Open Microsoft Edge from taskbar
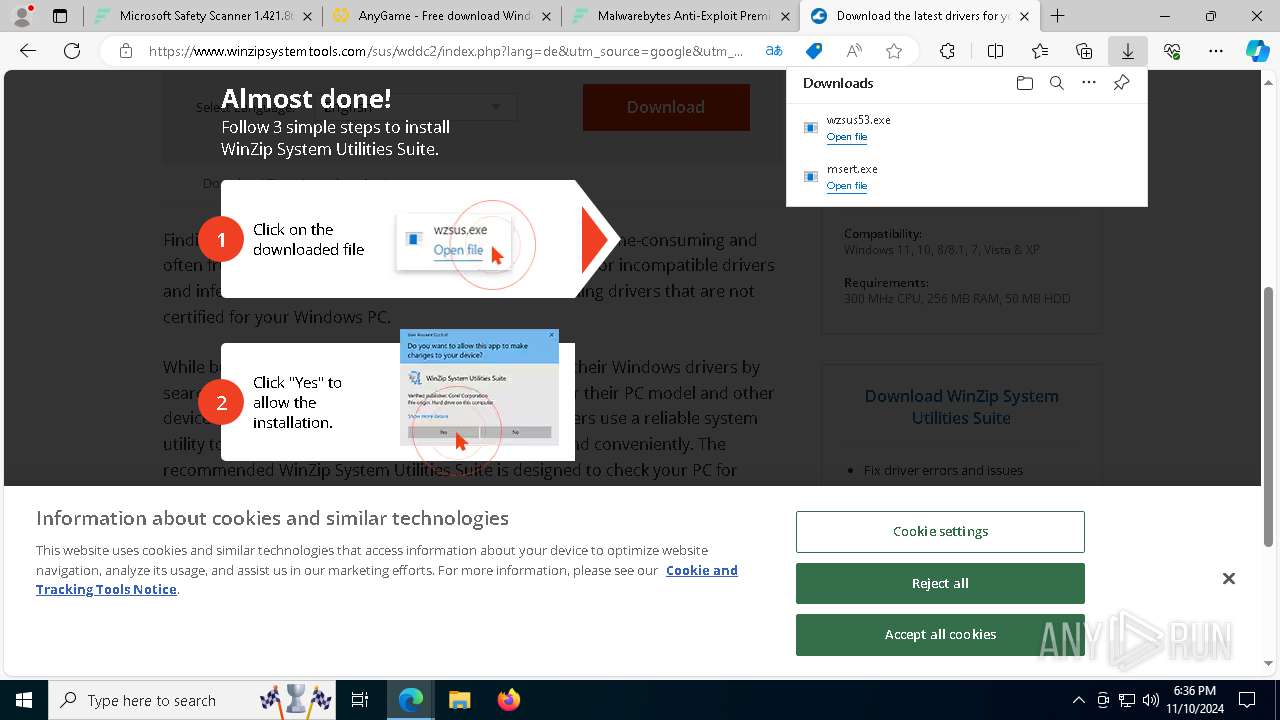1280x720 pixels. pyautogui.click(x=411, y=700)
